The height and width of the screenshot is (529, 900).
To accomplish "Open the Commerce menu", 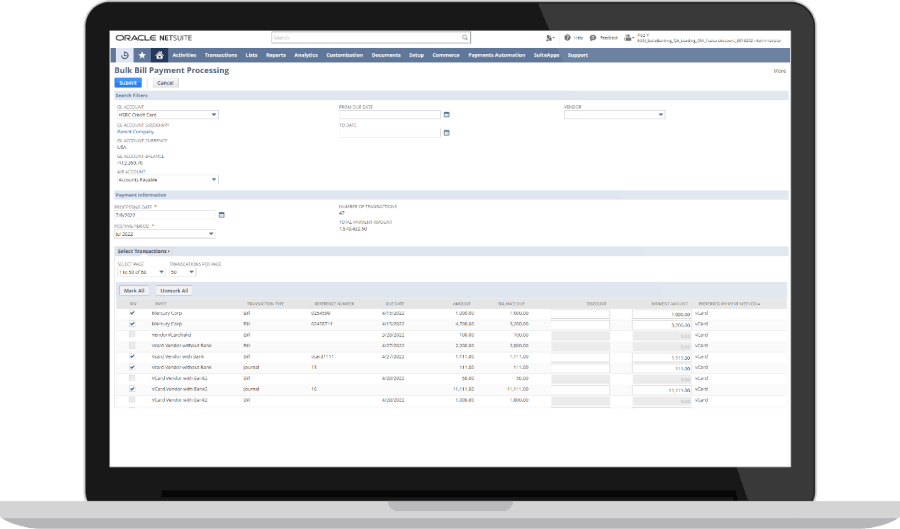I will (446, 55).
